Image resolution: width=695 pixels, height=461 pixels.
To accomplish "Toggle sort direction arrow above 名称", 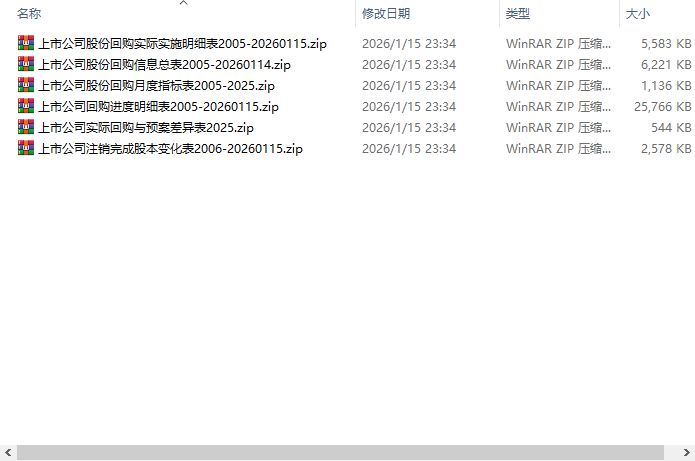I will (184, 3).
